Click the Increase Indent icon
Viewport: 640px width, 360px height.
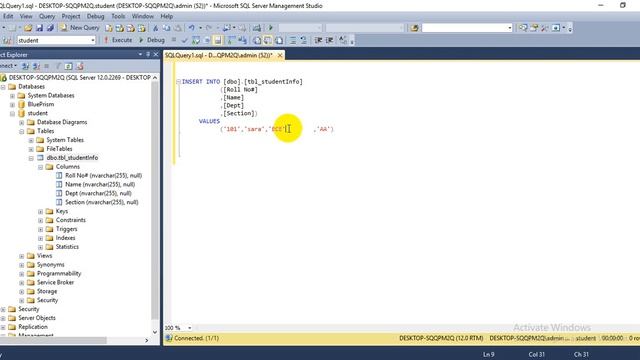click(329, 40)
